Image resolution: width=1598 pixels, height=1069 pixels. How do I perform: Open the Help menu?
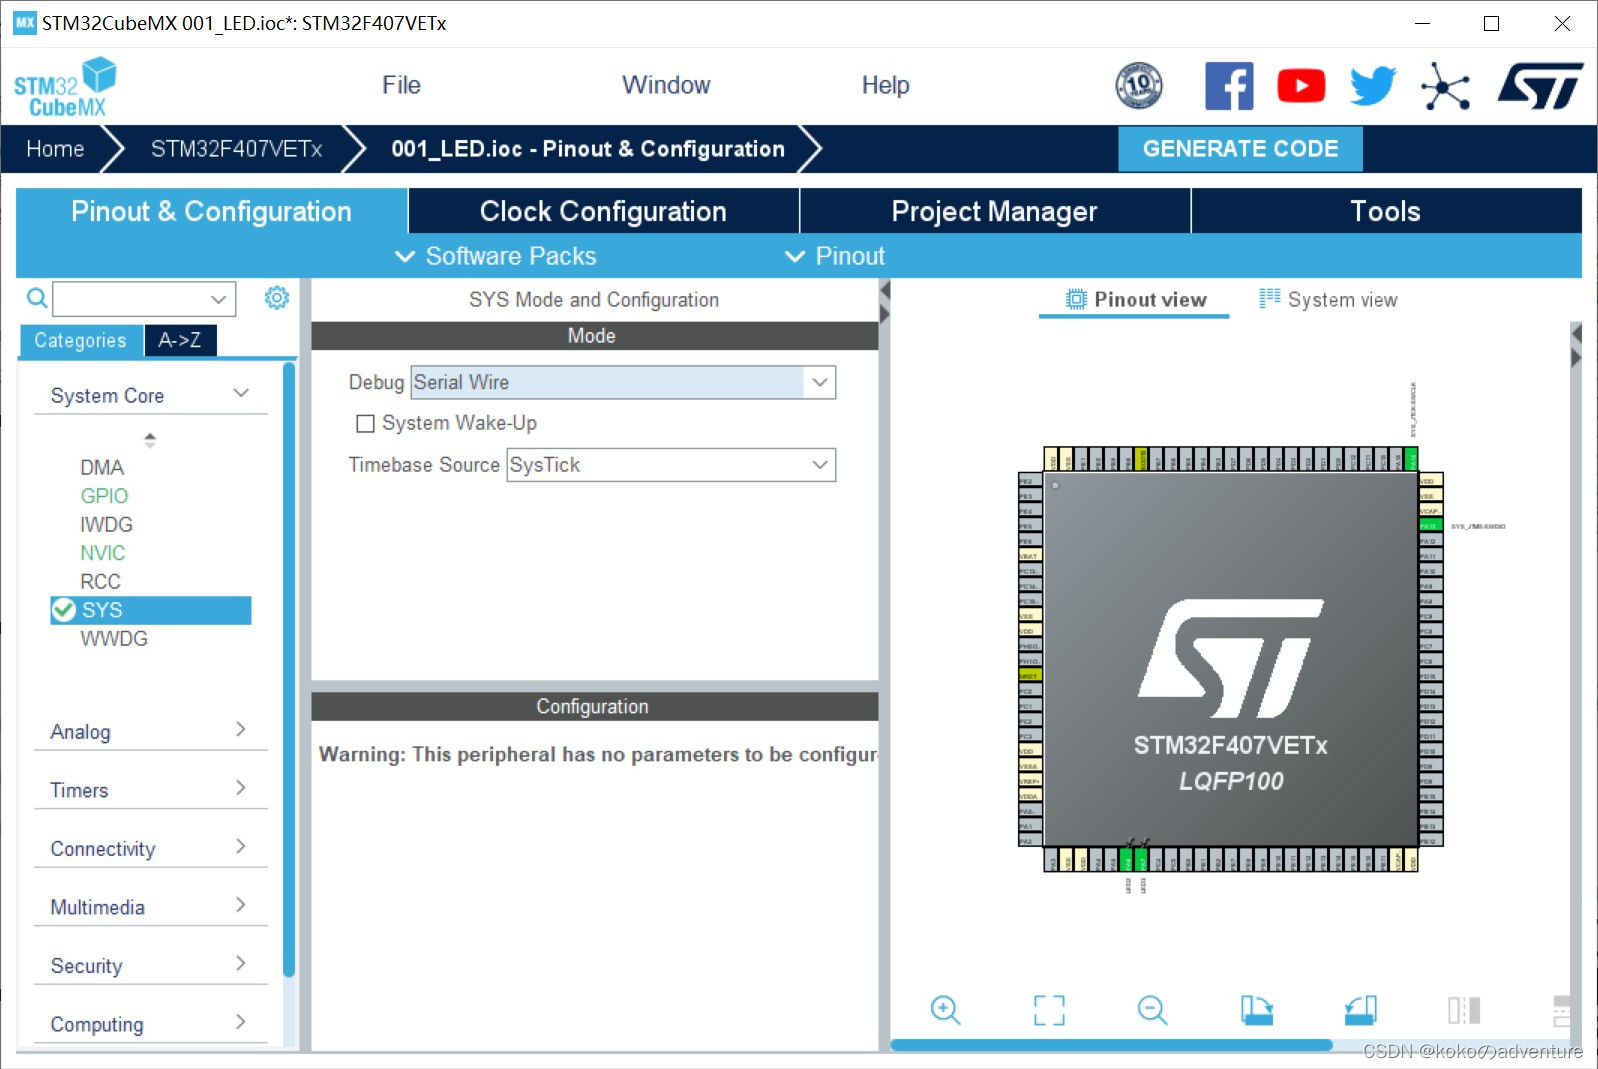pos(885,85)
